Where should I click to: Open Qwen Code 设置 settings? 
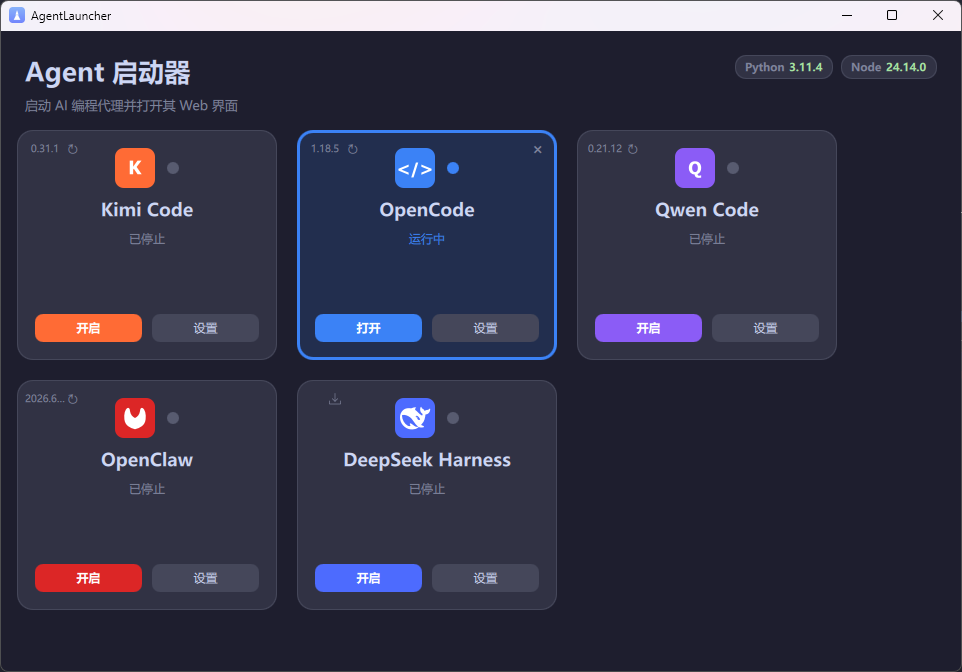765,328
